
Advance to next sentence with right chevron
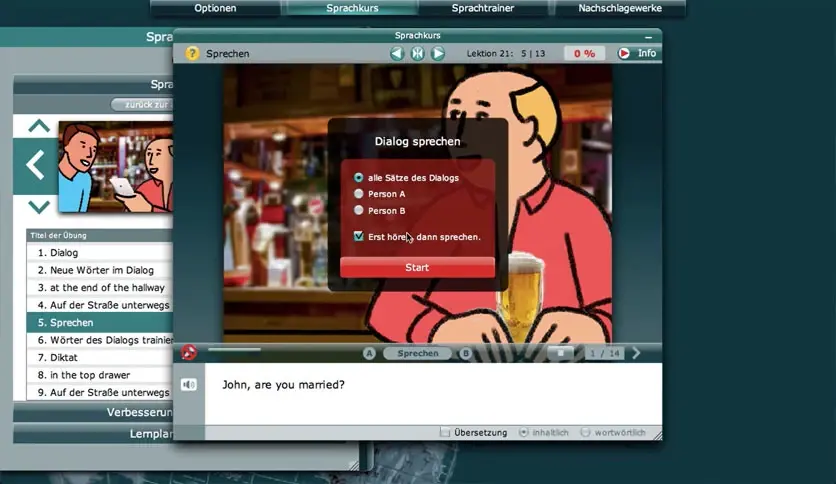pos(636,353)
